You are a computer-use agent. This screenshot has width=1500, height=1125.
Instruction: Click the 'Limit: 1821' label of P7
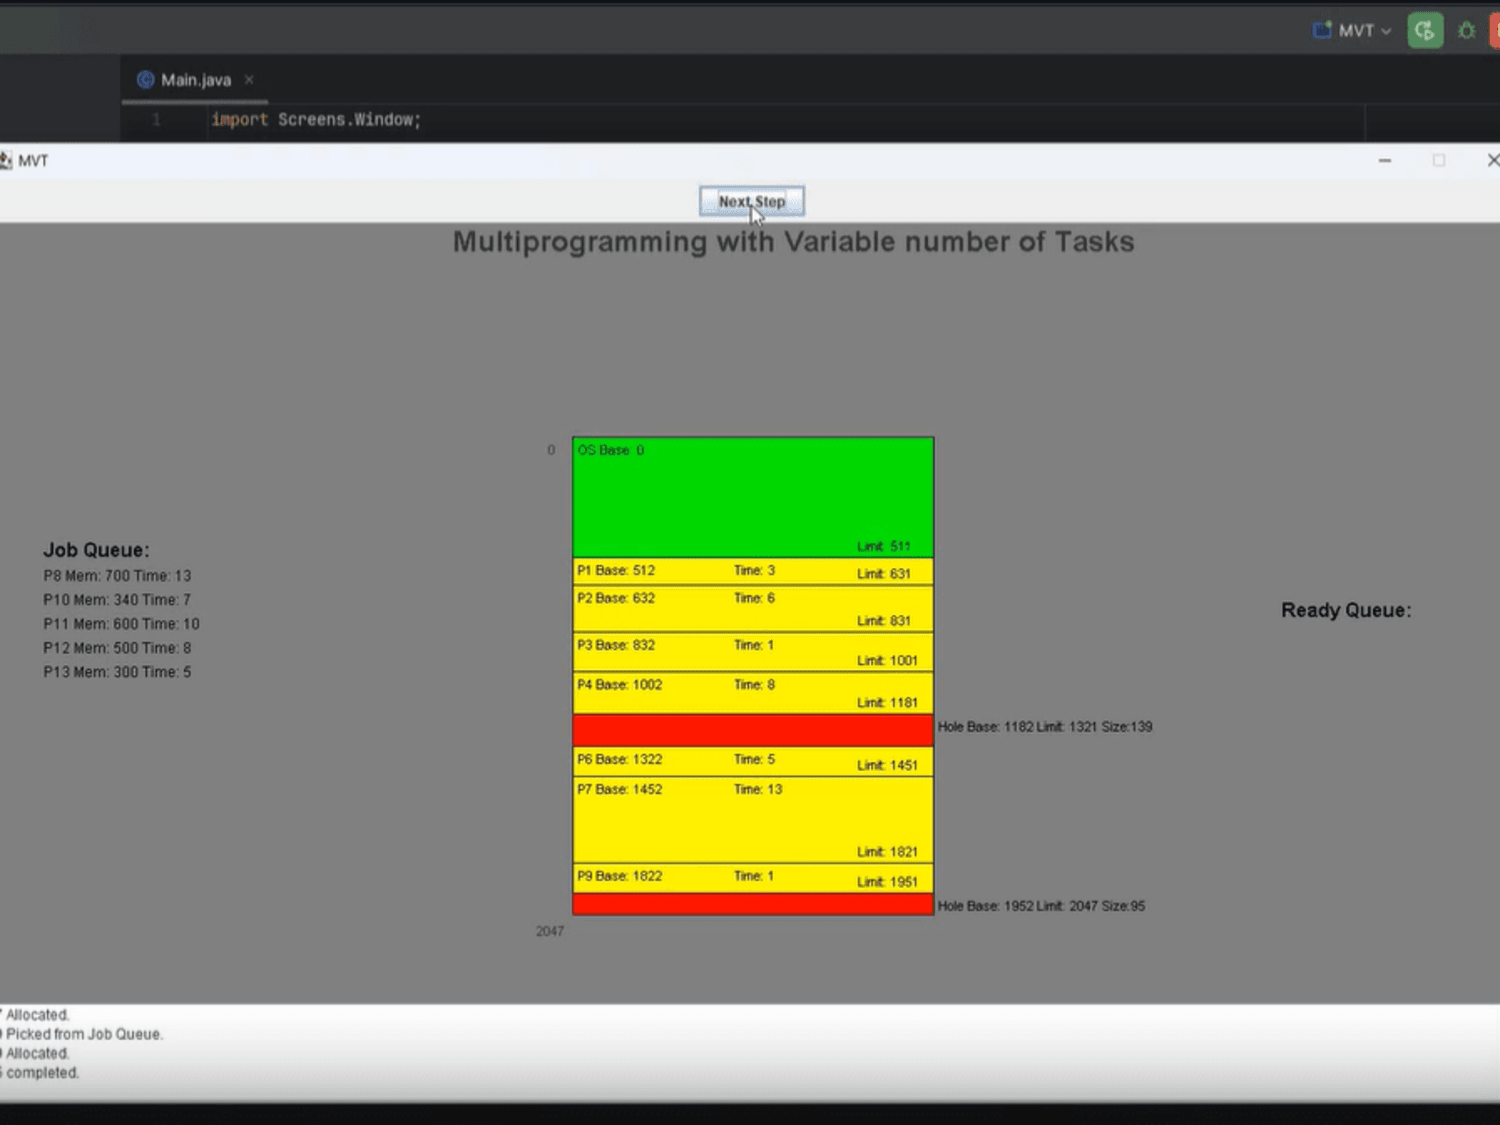click(x=887, y=852)
